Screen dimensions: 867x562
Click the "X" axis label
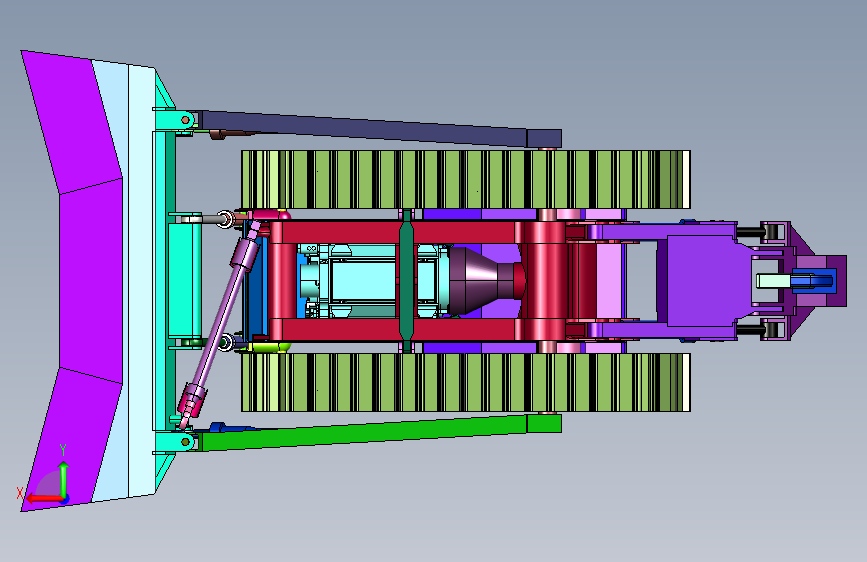(x=20, y=493)
